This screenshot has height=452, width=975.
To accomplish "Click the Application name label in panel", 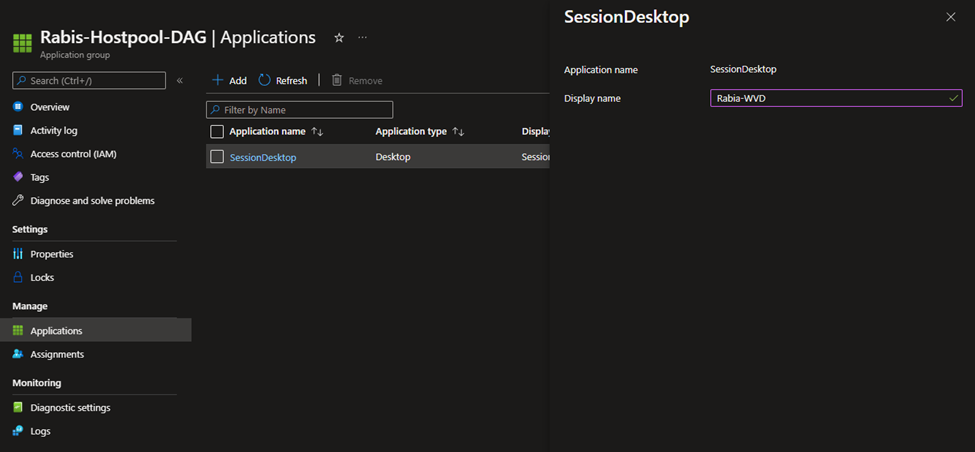I will 601,70.
